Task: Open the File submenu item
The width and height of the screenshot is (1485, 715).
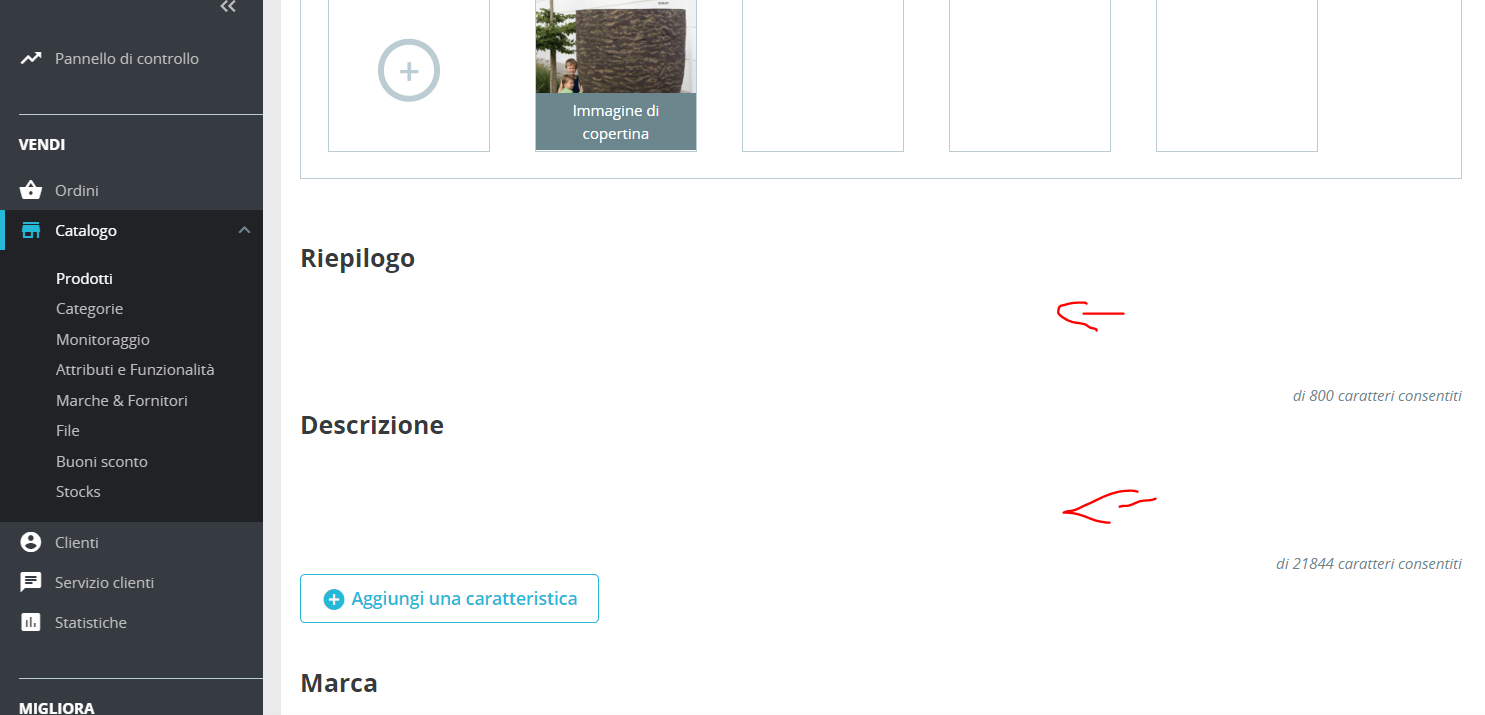Action: [x=68, y=431]
